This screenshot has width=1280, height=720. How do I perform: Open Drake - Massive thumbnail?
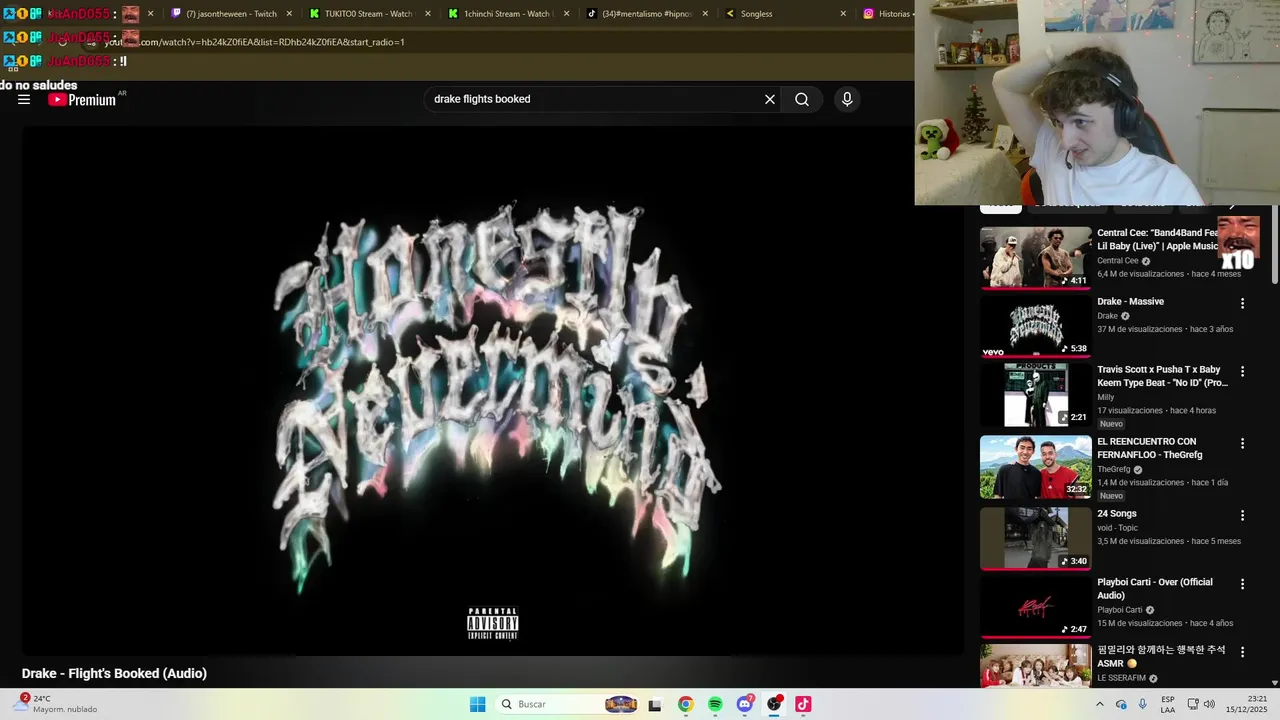coord(1036,326)
